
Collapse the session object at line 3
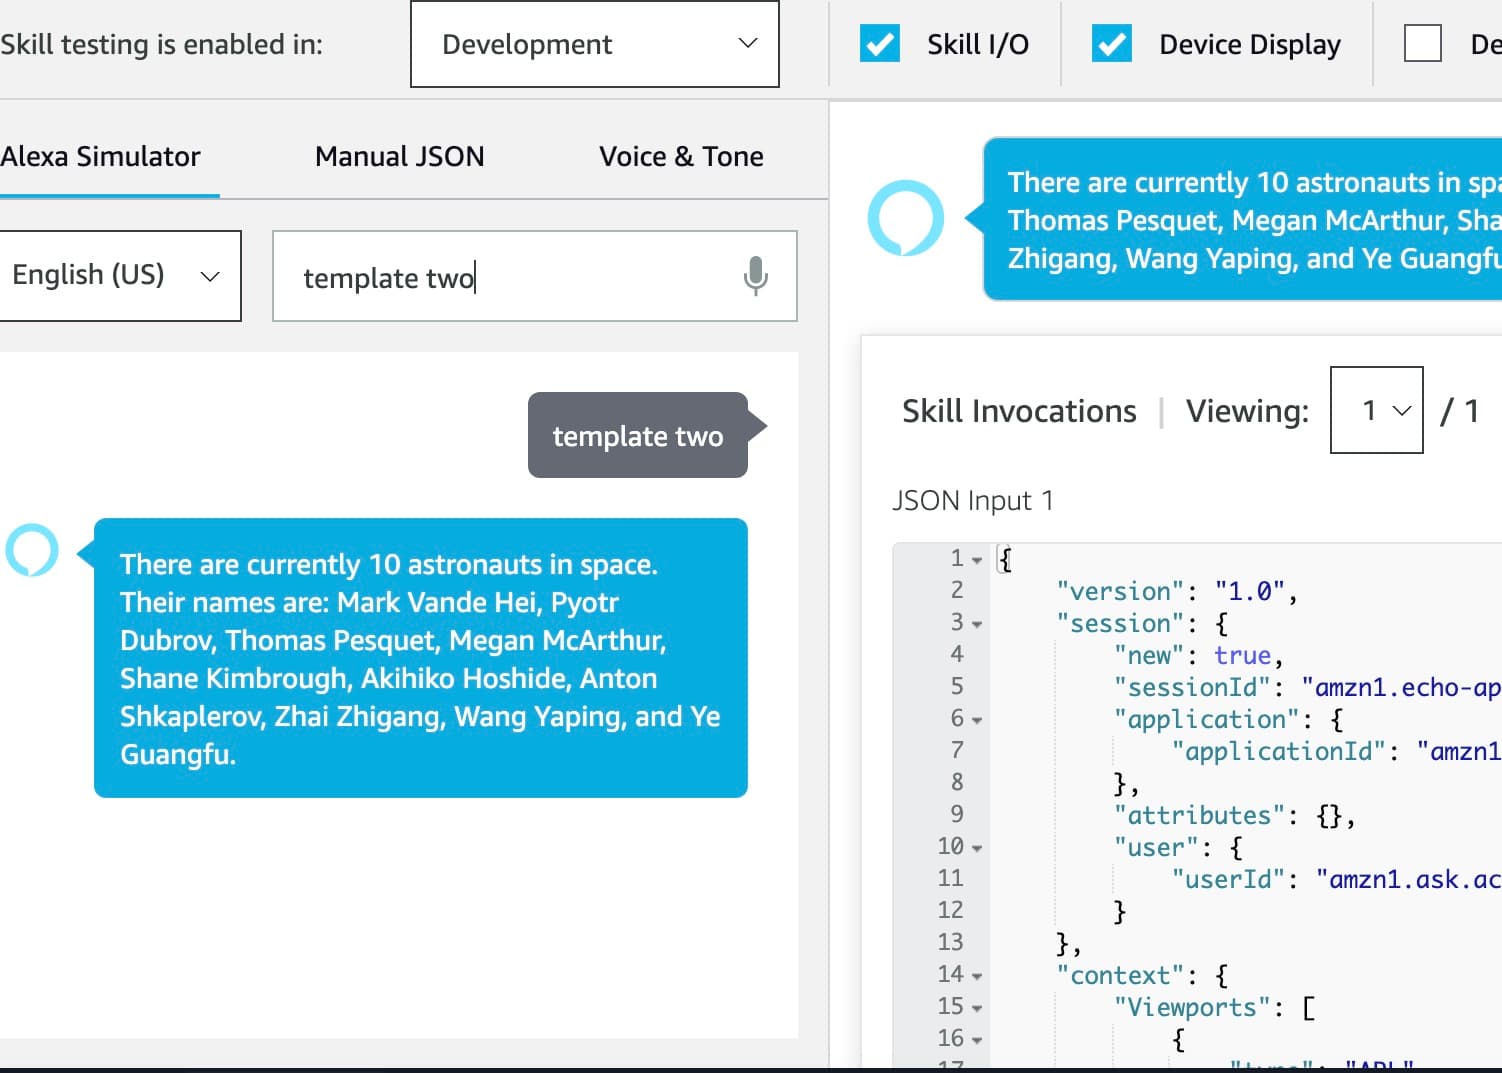pos(977,624)
